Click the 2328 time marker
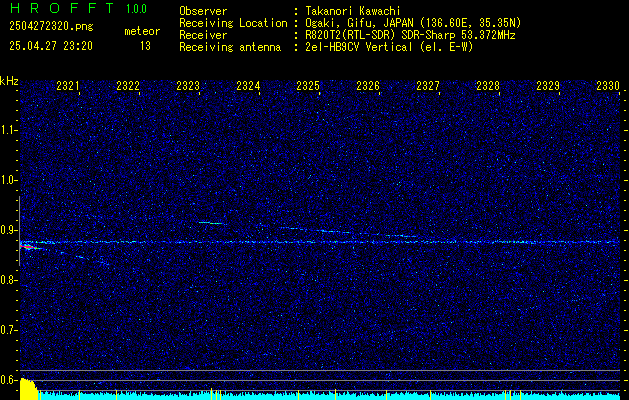The width and height of the screenshot is (629, 400). 488,85
